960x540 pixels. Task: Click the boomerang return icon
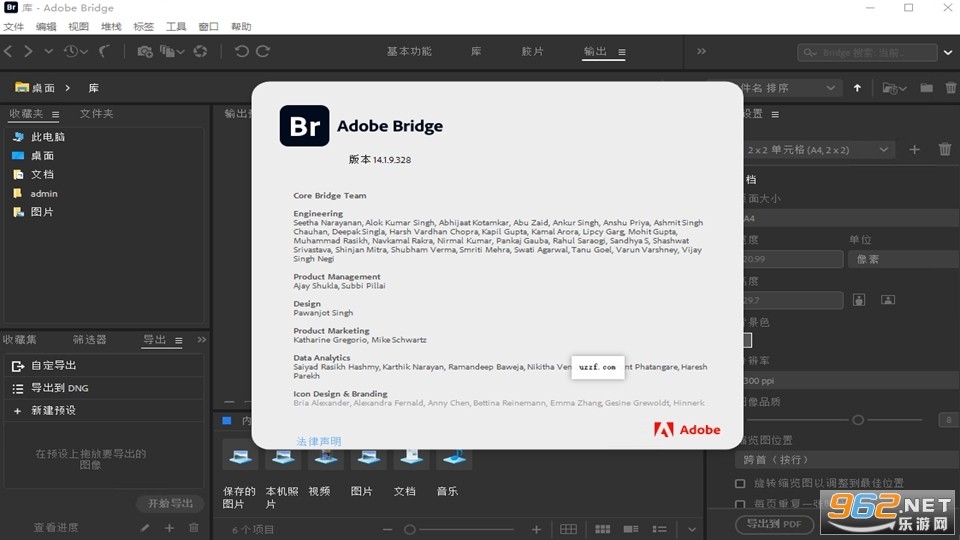[105, 51]
